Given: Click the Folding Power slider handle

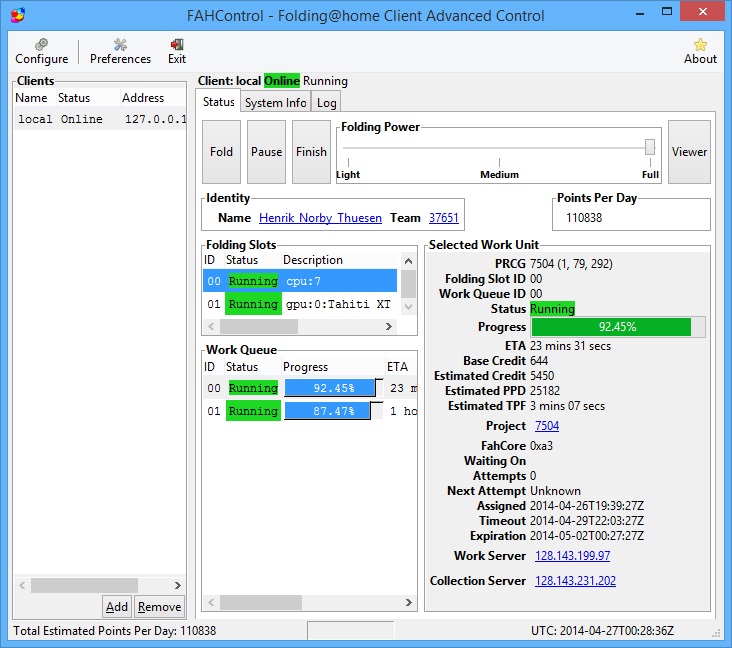Looking at the screenshot, I should pyautogui.click(x=650, y=147).
